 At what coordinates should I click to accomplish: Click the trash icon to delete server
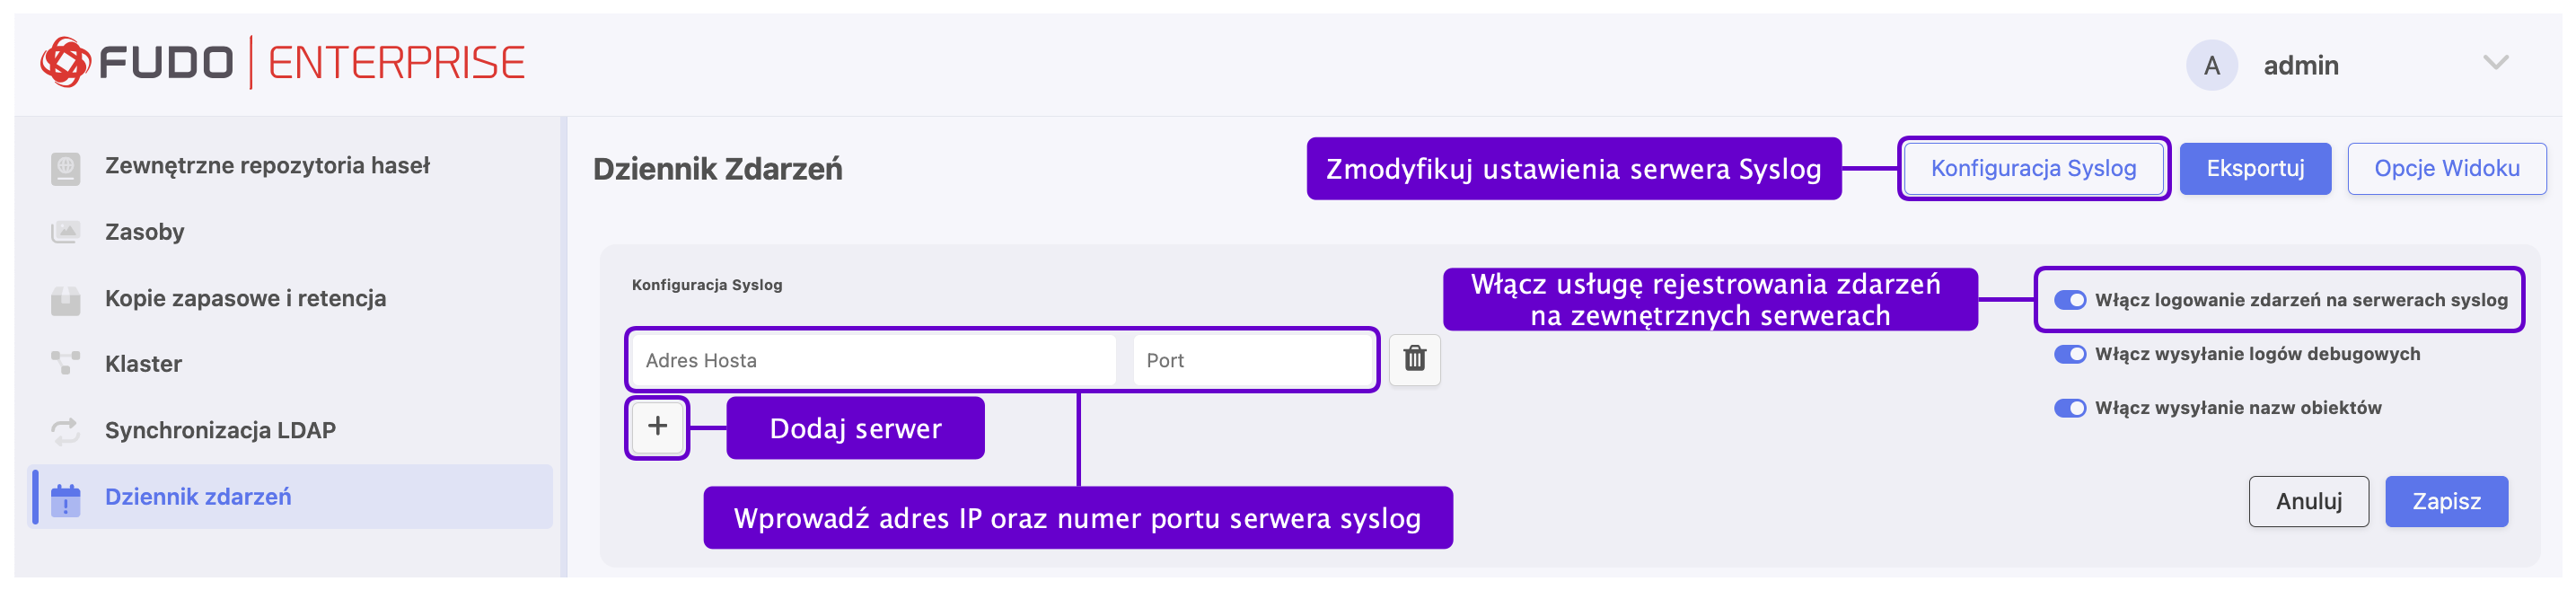(x=1414, y=359)
